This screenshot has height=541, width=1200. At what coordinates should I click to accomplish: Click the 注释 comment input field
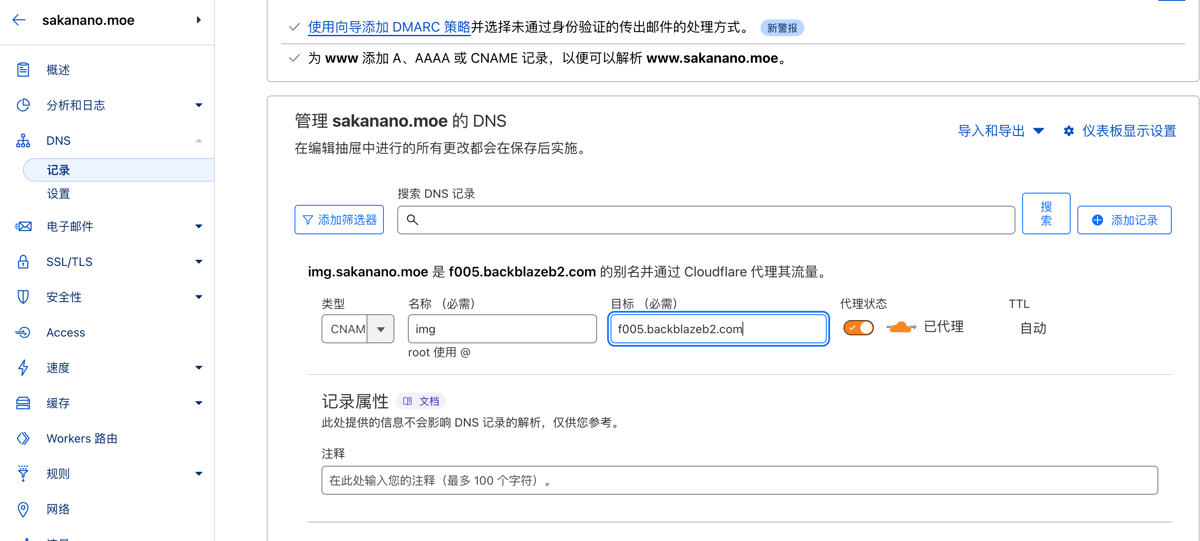coord(740,480)
